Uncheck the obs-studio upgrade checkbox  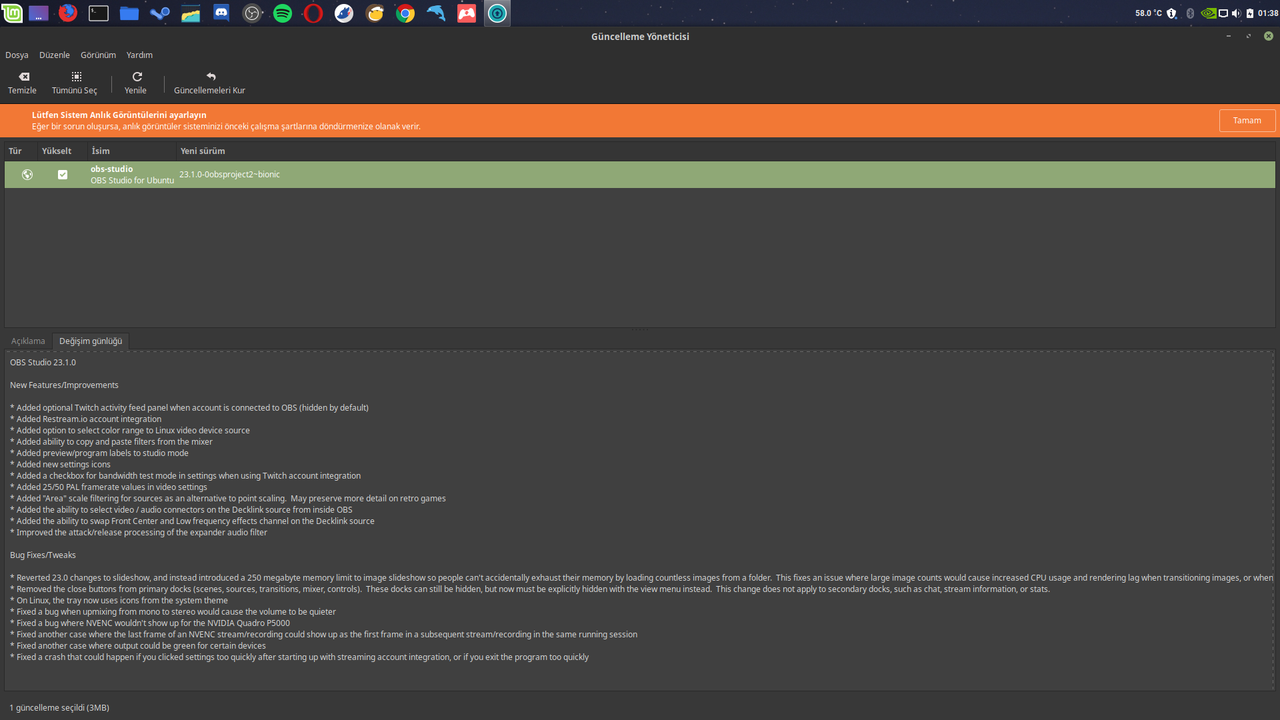pyautogui.click(x=63, y=174)
